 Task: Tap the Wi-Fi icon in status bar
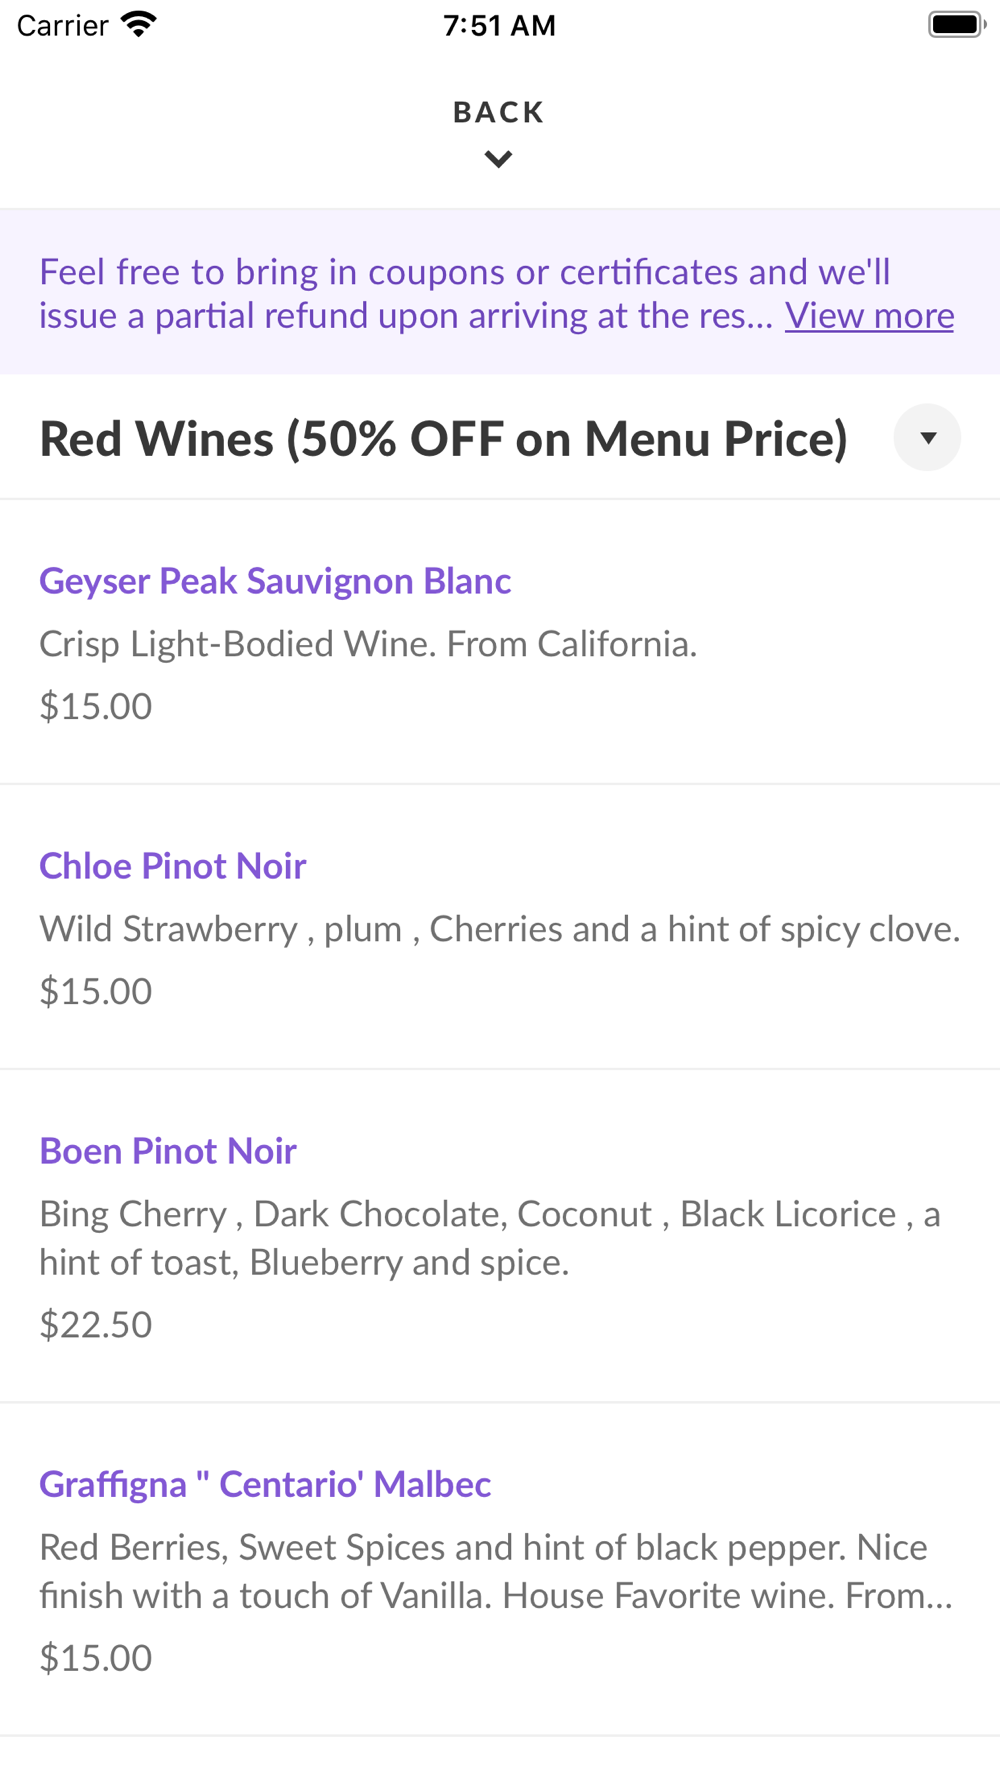(x=139, y=24)
